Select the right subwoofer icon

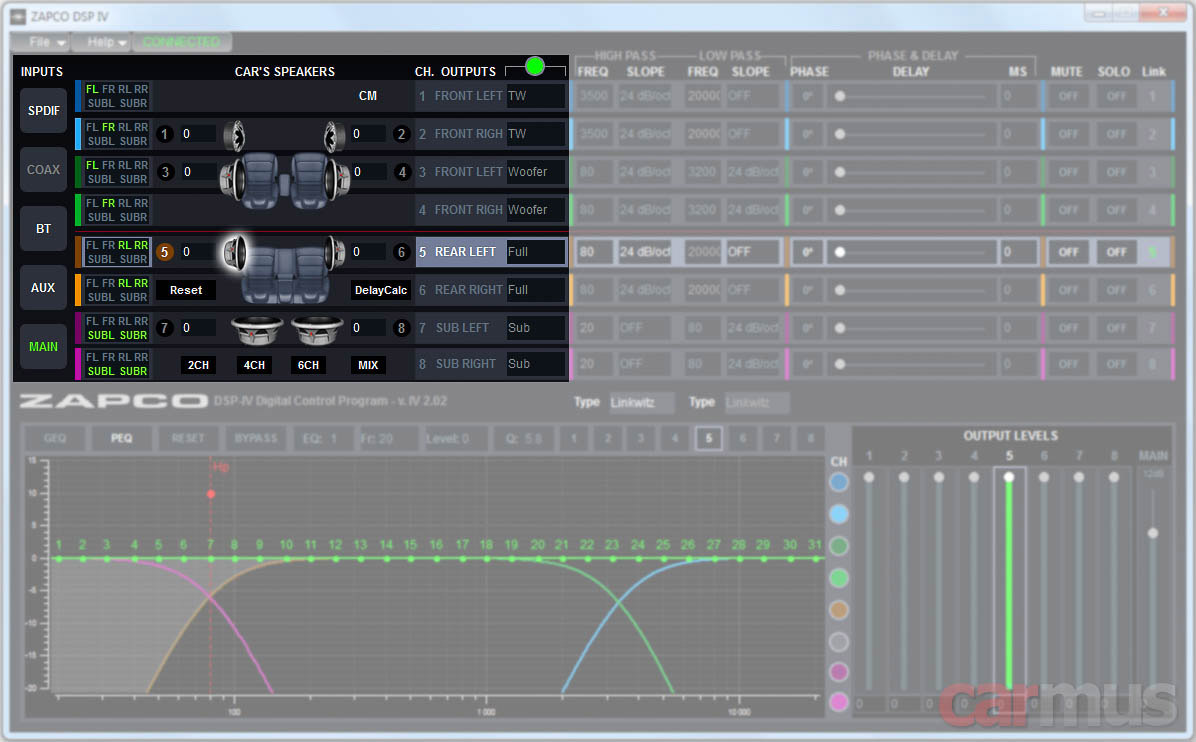pos(317,329)
